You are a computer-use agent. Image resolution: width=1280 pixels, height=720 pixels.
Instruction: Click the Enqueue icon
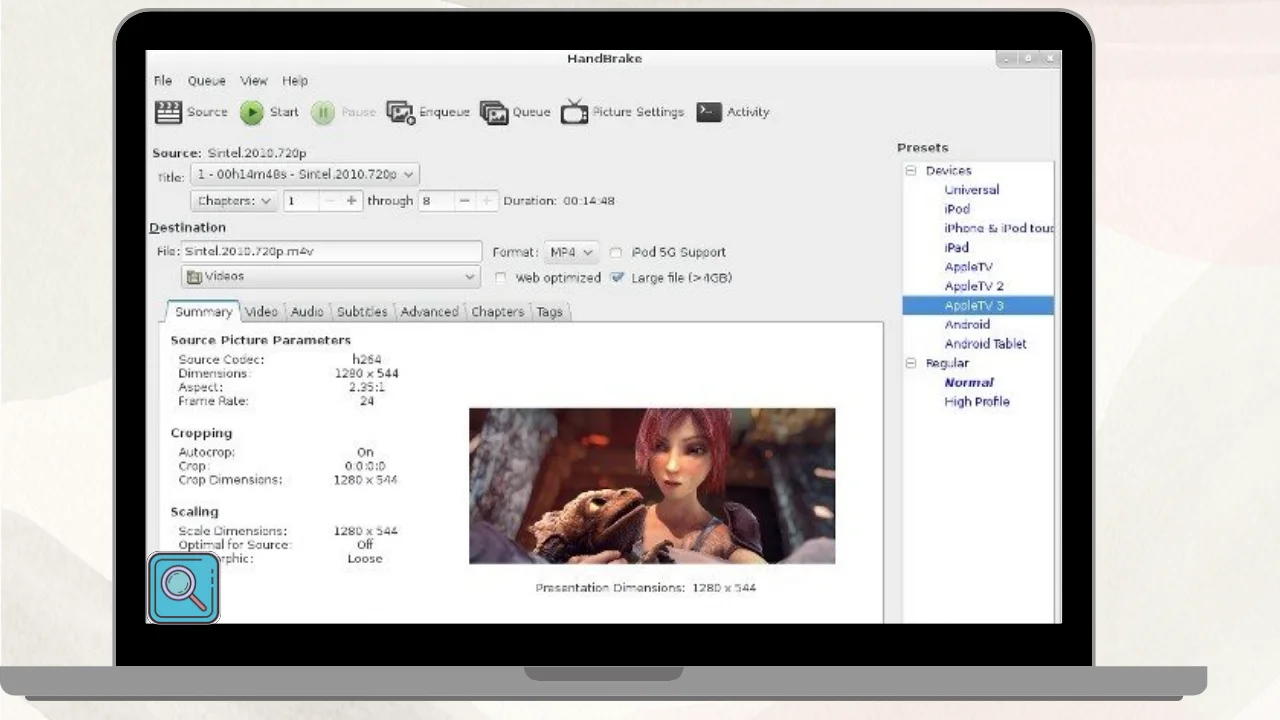point(400,113)
